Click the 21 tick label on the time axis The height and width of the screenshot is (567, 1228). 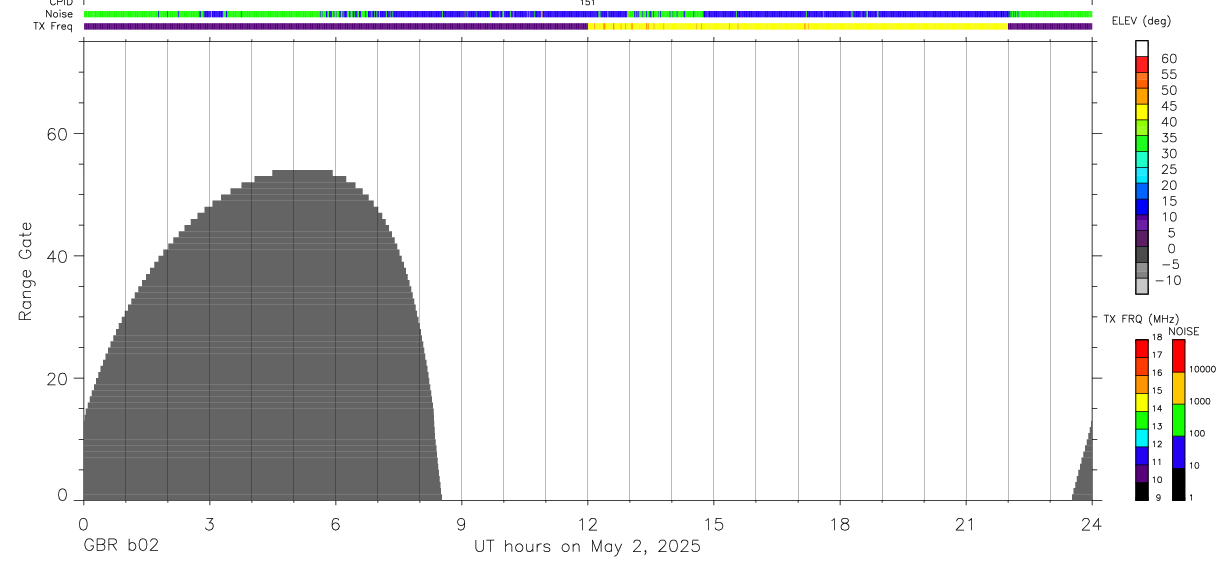[966, 524]
